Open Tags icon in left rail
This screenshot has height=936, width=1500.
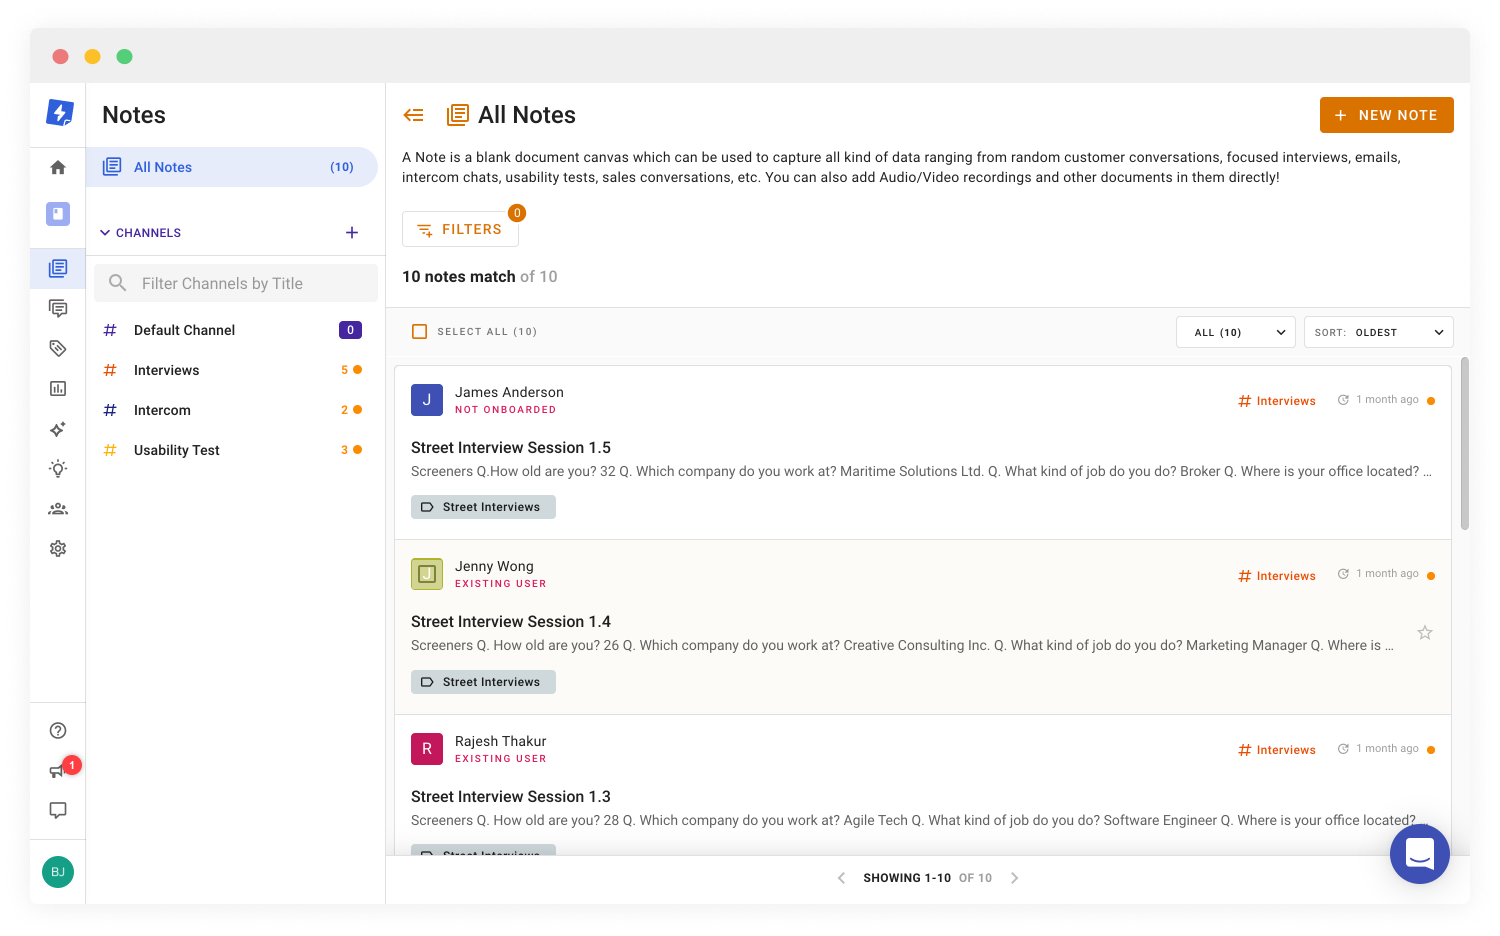click(x=58, y=348)
